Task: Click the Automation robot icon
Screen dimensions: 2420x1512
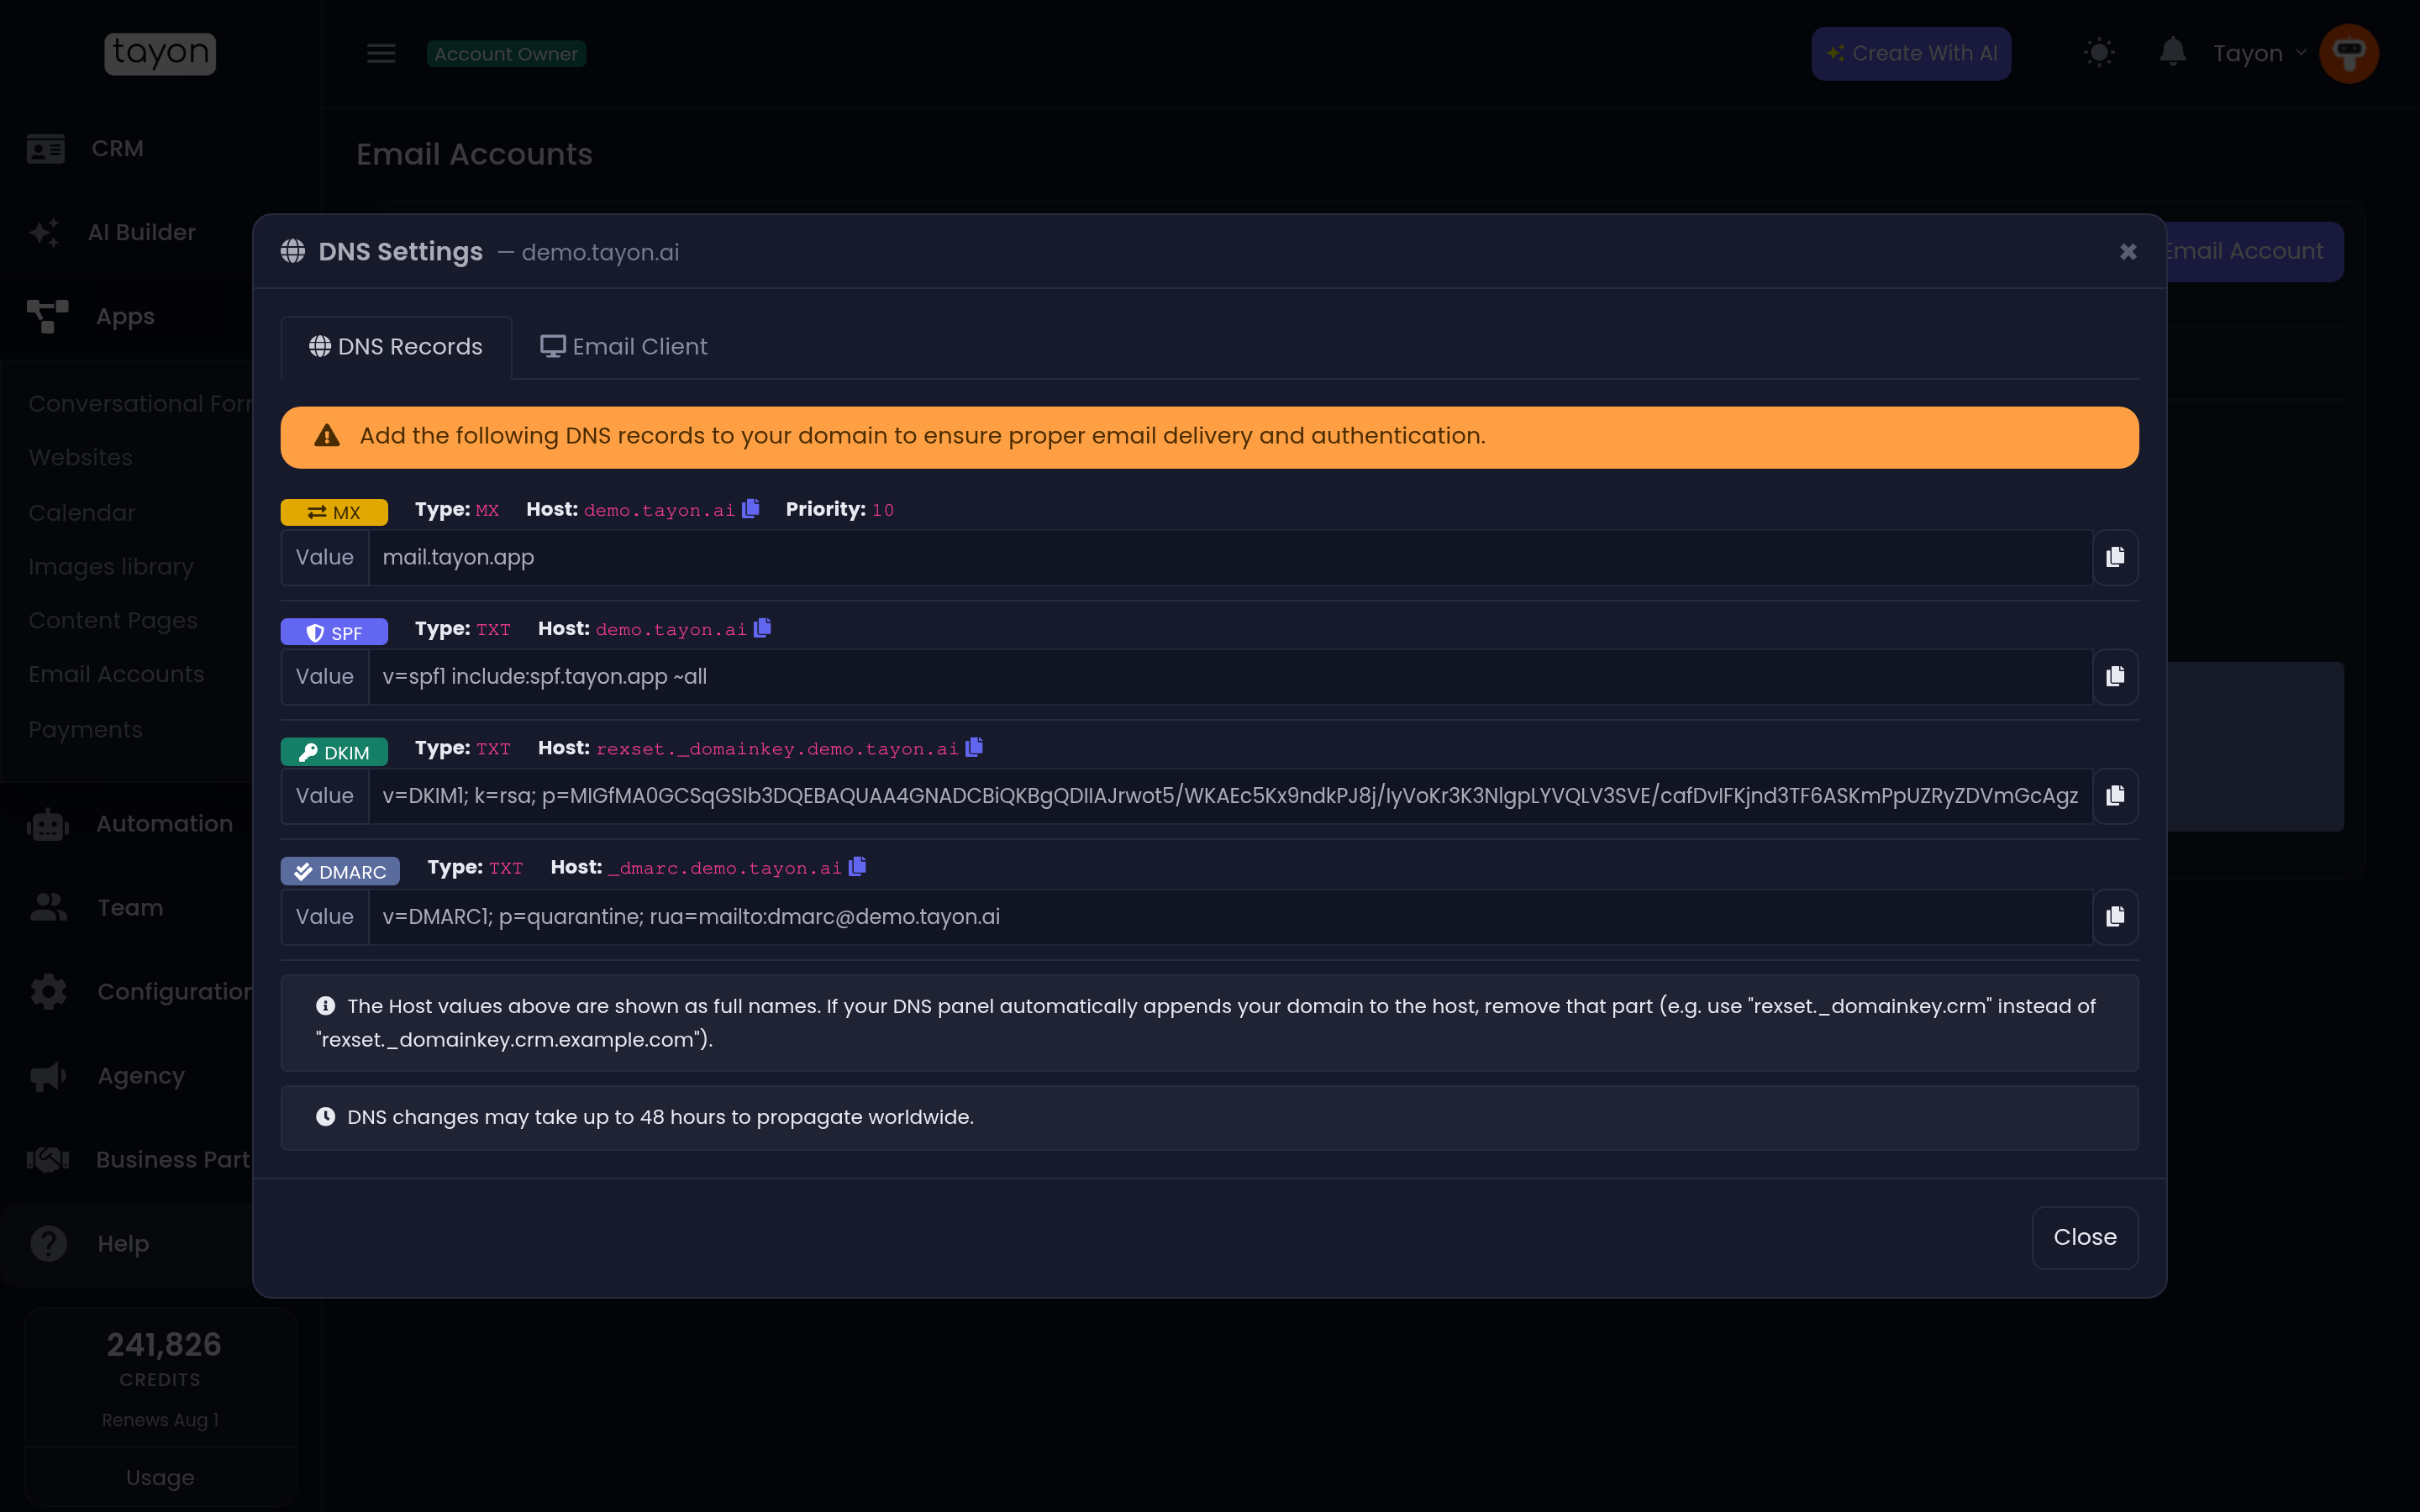Action: point(48,824)
